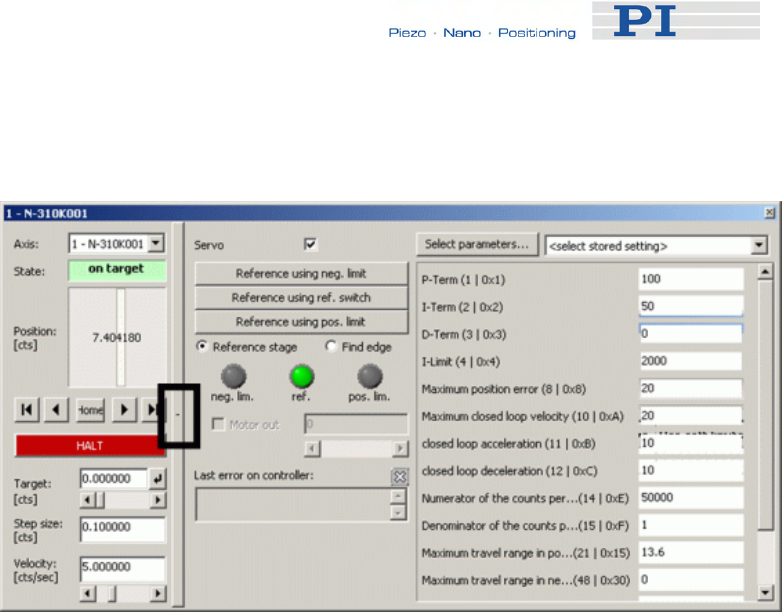Click the Motor out slider's left arrow

click(x=312, y=448)
